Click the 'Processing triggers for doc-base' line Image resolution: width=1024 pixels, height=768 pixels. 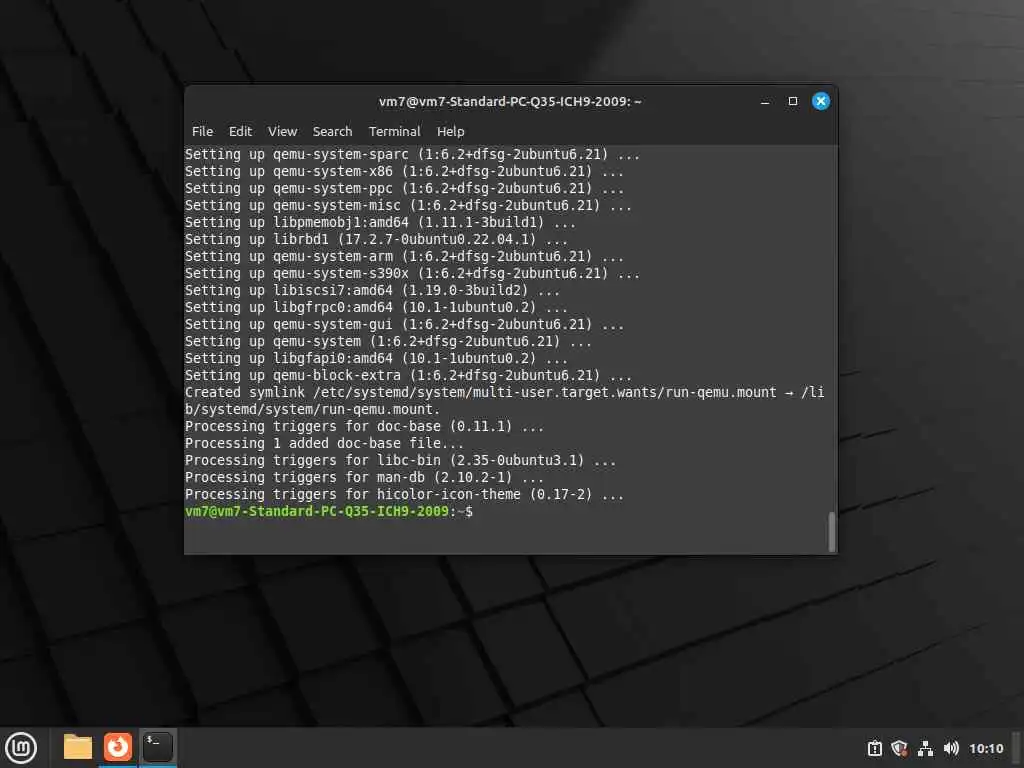[x=364, y=426]
